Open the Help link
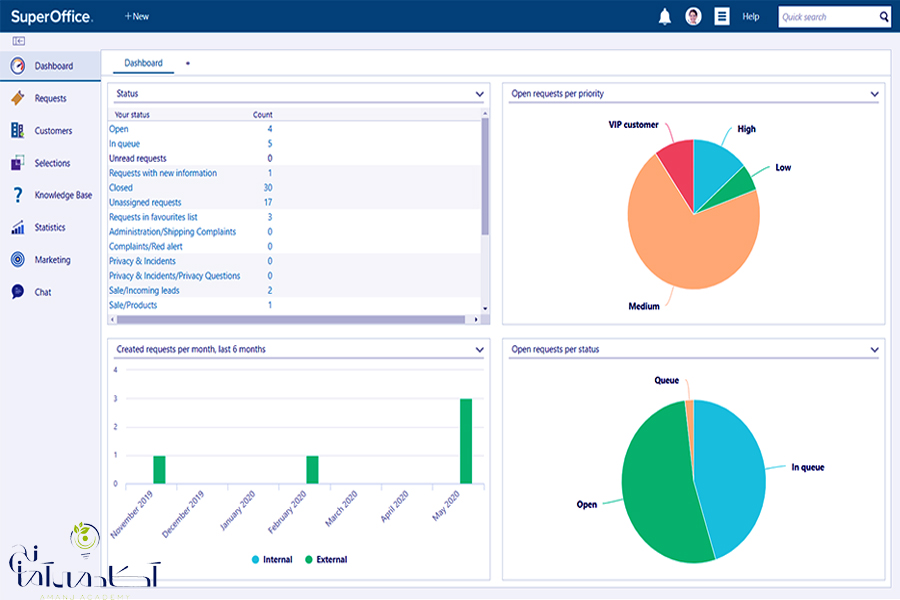The width and height of the screenshot is (900, 600). (x=751, y=17)
